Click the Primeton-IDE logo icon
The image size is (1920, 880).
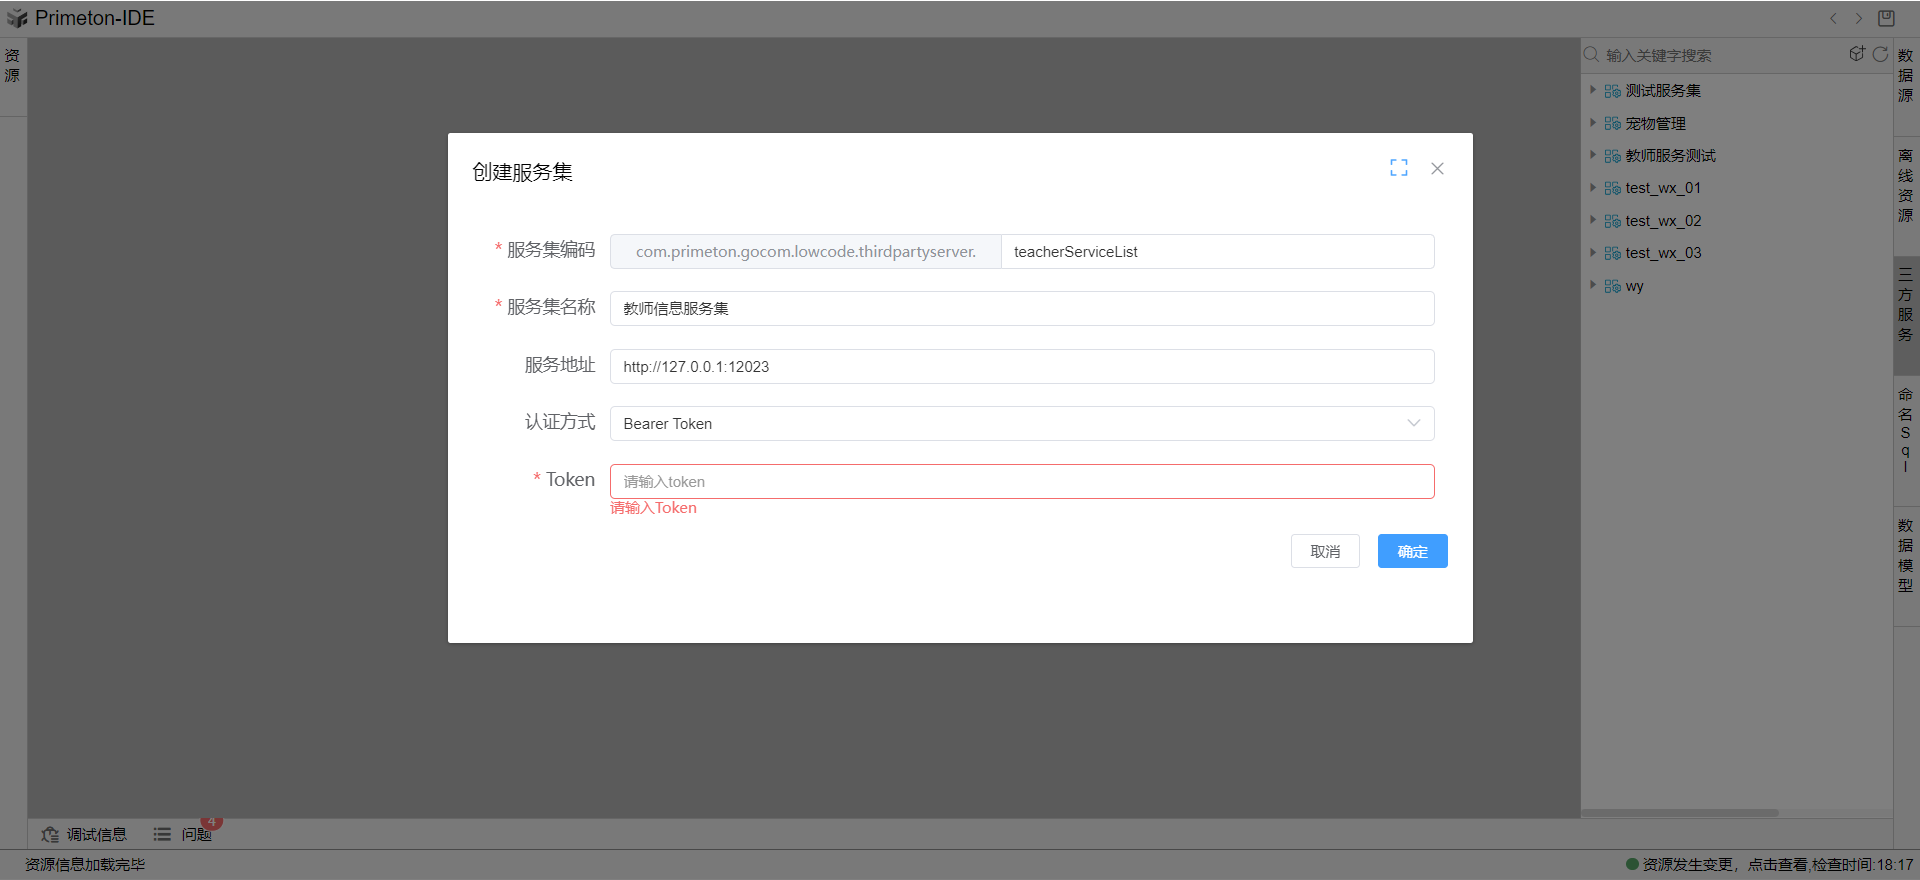[17, 18]
